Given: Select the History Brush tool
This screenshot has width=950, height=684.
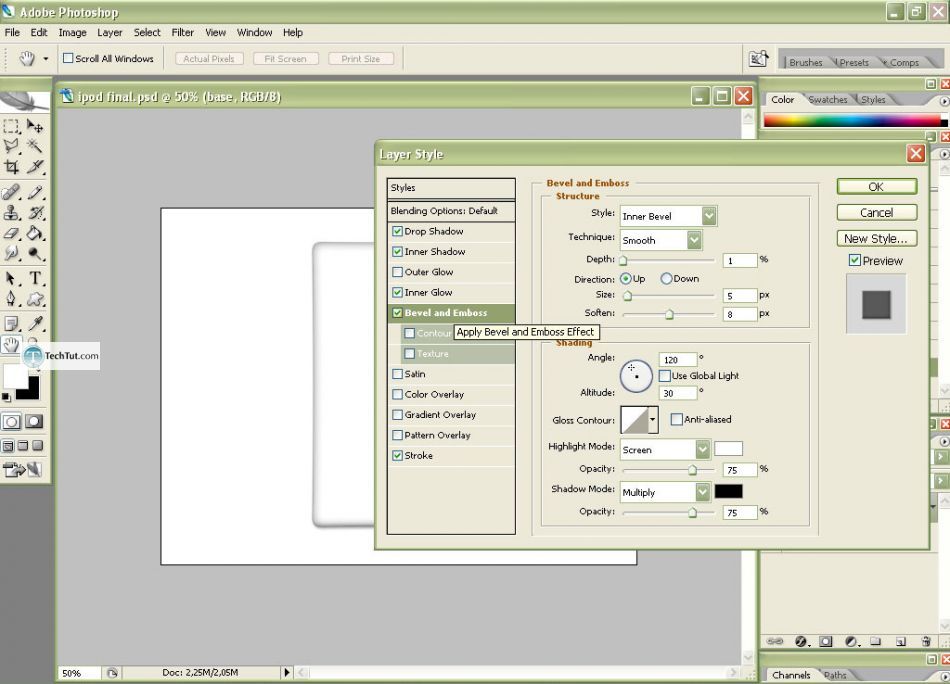Looking at the screenshot, I should point(35,213).
